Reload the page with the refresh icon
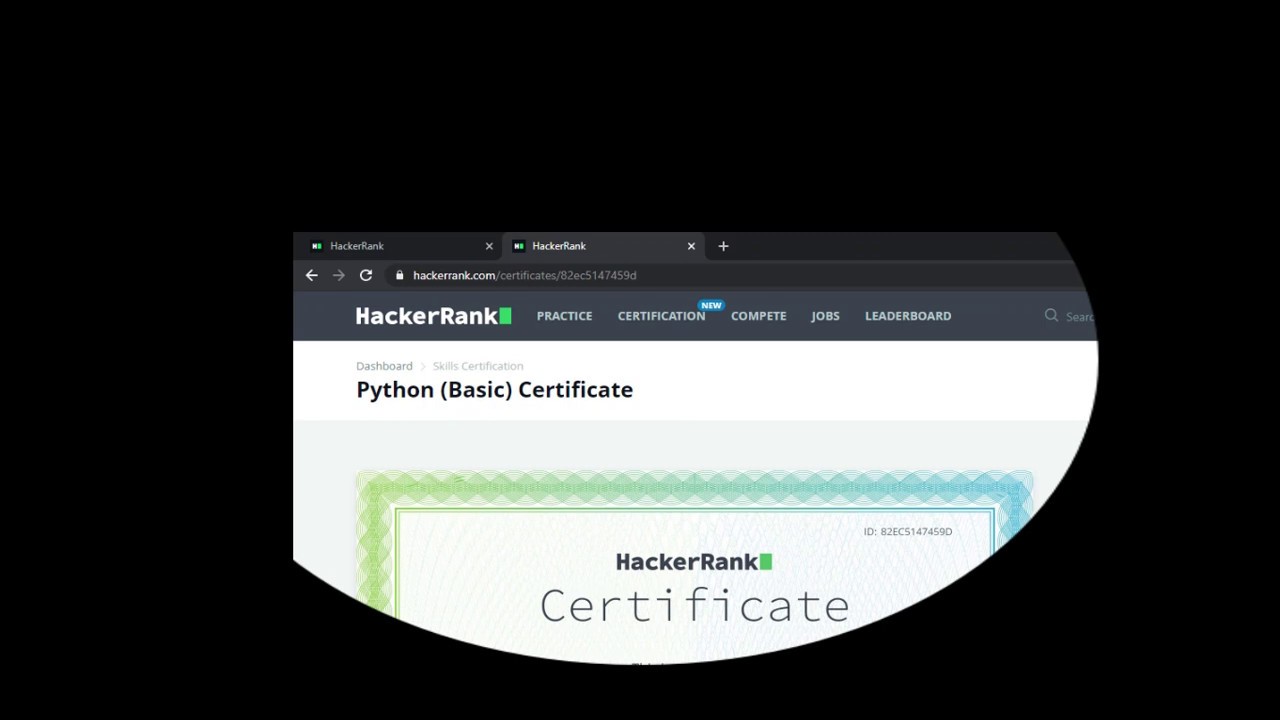Image resolution: width=1280 pixels, height=720 pixels. pos(366,275)
